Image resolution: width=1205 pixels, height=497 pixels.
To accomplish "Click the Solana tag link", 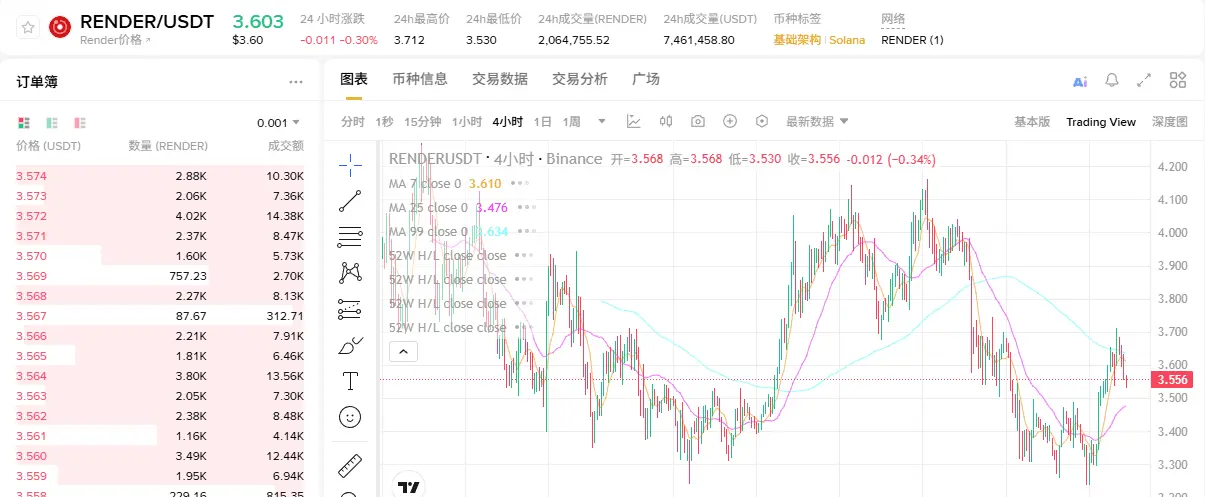I will [846, 40].
